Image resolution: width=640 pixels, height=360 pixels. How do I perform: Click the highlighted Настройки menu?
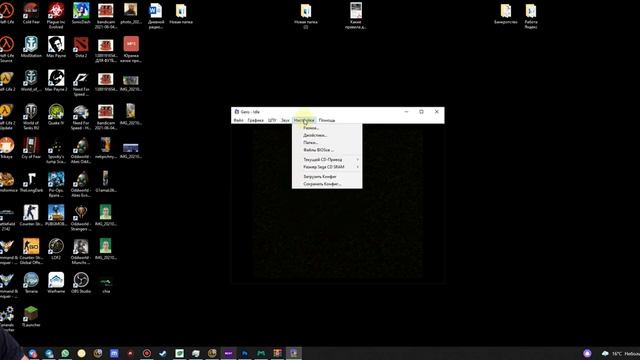coord(304,120)
